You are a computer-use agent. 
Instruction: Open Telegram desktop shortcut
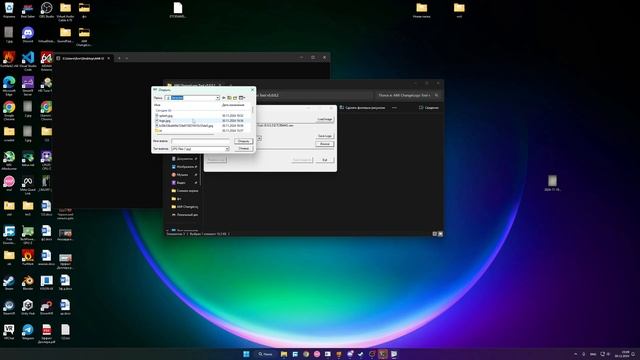pos(28,332)
